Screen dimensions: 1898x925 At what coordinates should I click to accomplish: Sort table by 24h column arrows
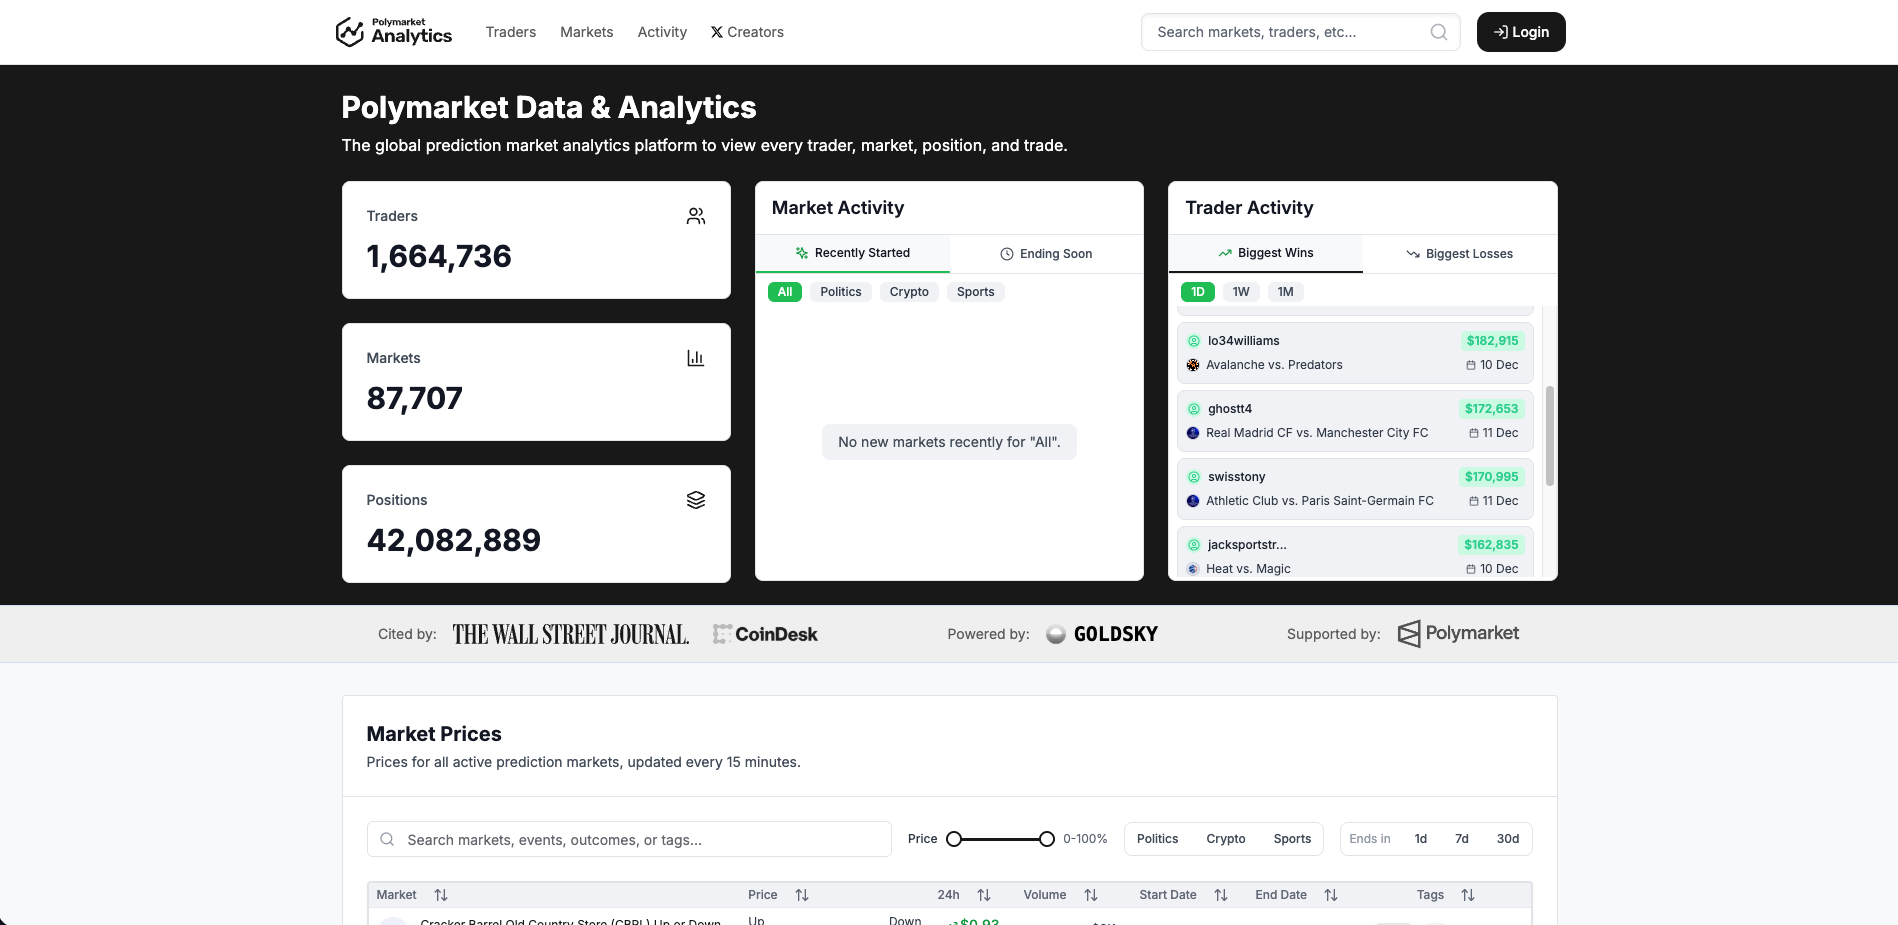pyautogui.click(x=984, y=895)
